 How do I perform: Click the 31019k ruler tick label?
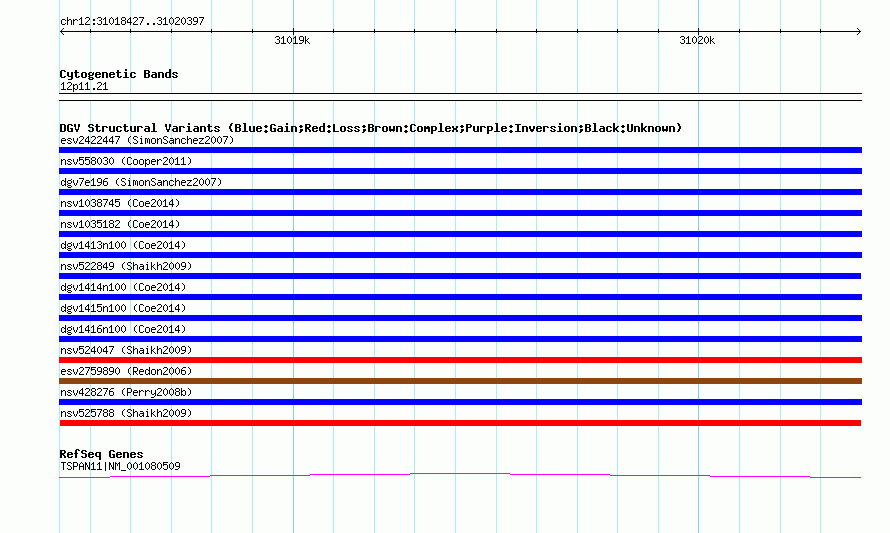292,40
